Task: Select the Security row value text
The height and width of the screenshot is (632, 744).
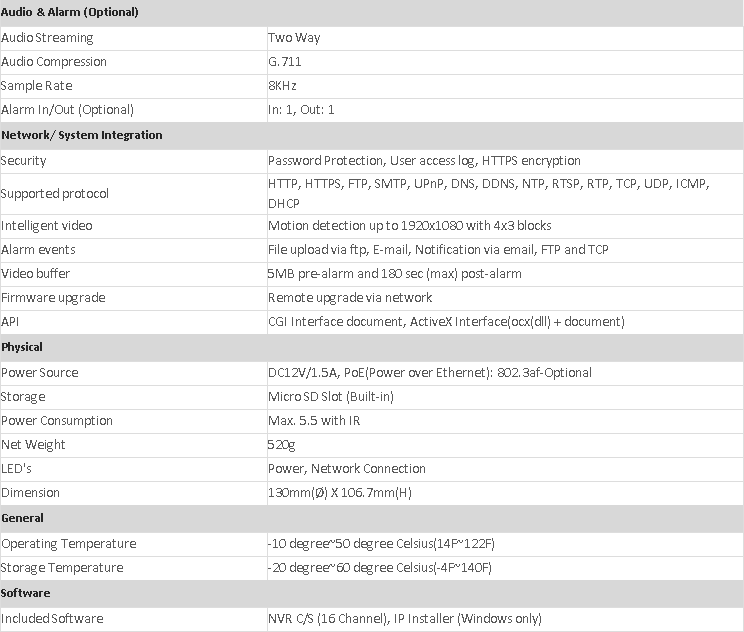Action: pyautogui.click(x=424, y=161)
